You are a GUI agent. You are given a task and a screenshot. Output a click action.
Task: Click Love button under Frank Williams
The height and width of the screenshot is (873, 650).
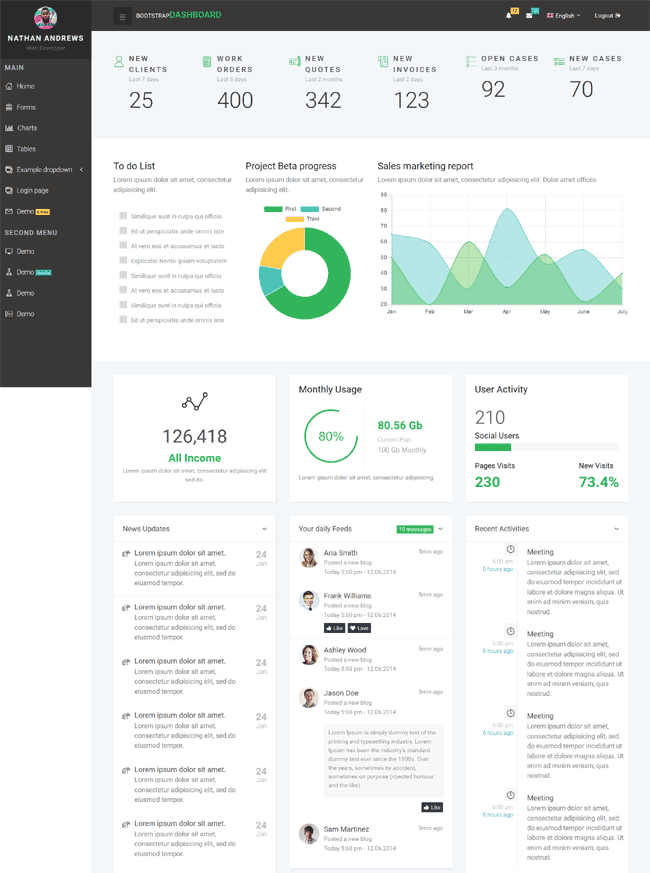[x=359, y=628]
